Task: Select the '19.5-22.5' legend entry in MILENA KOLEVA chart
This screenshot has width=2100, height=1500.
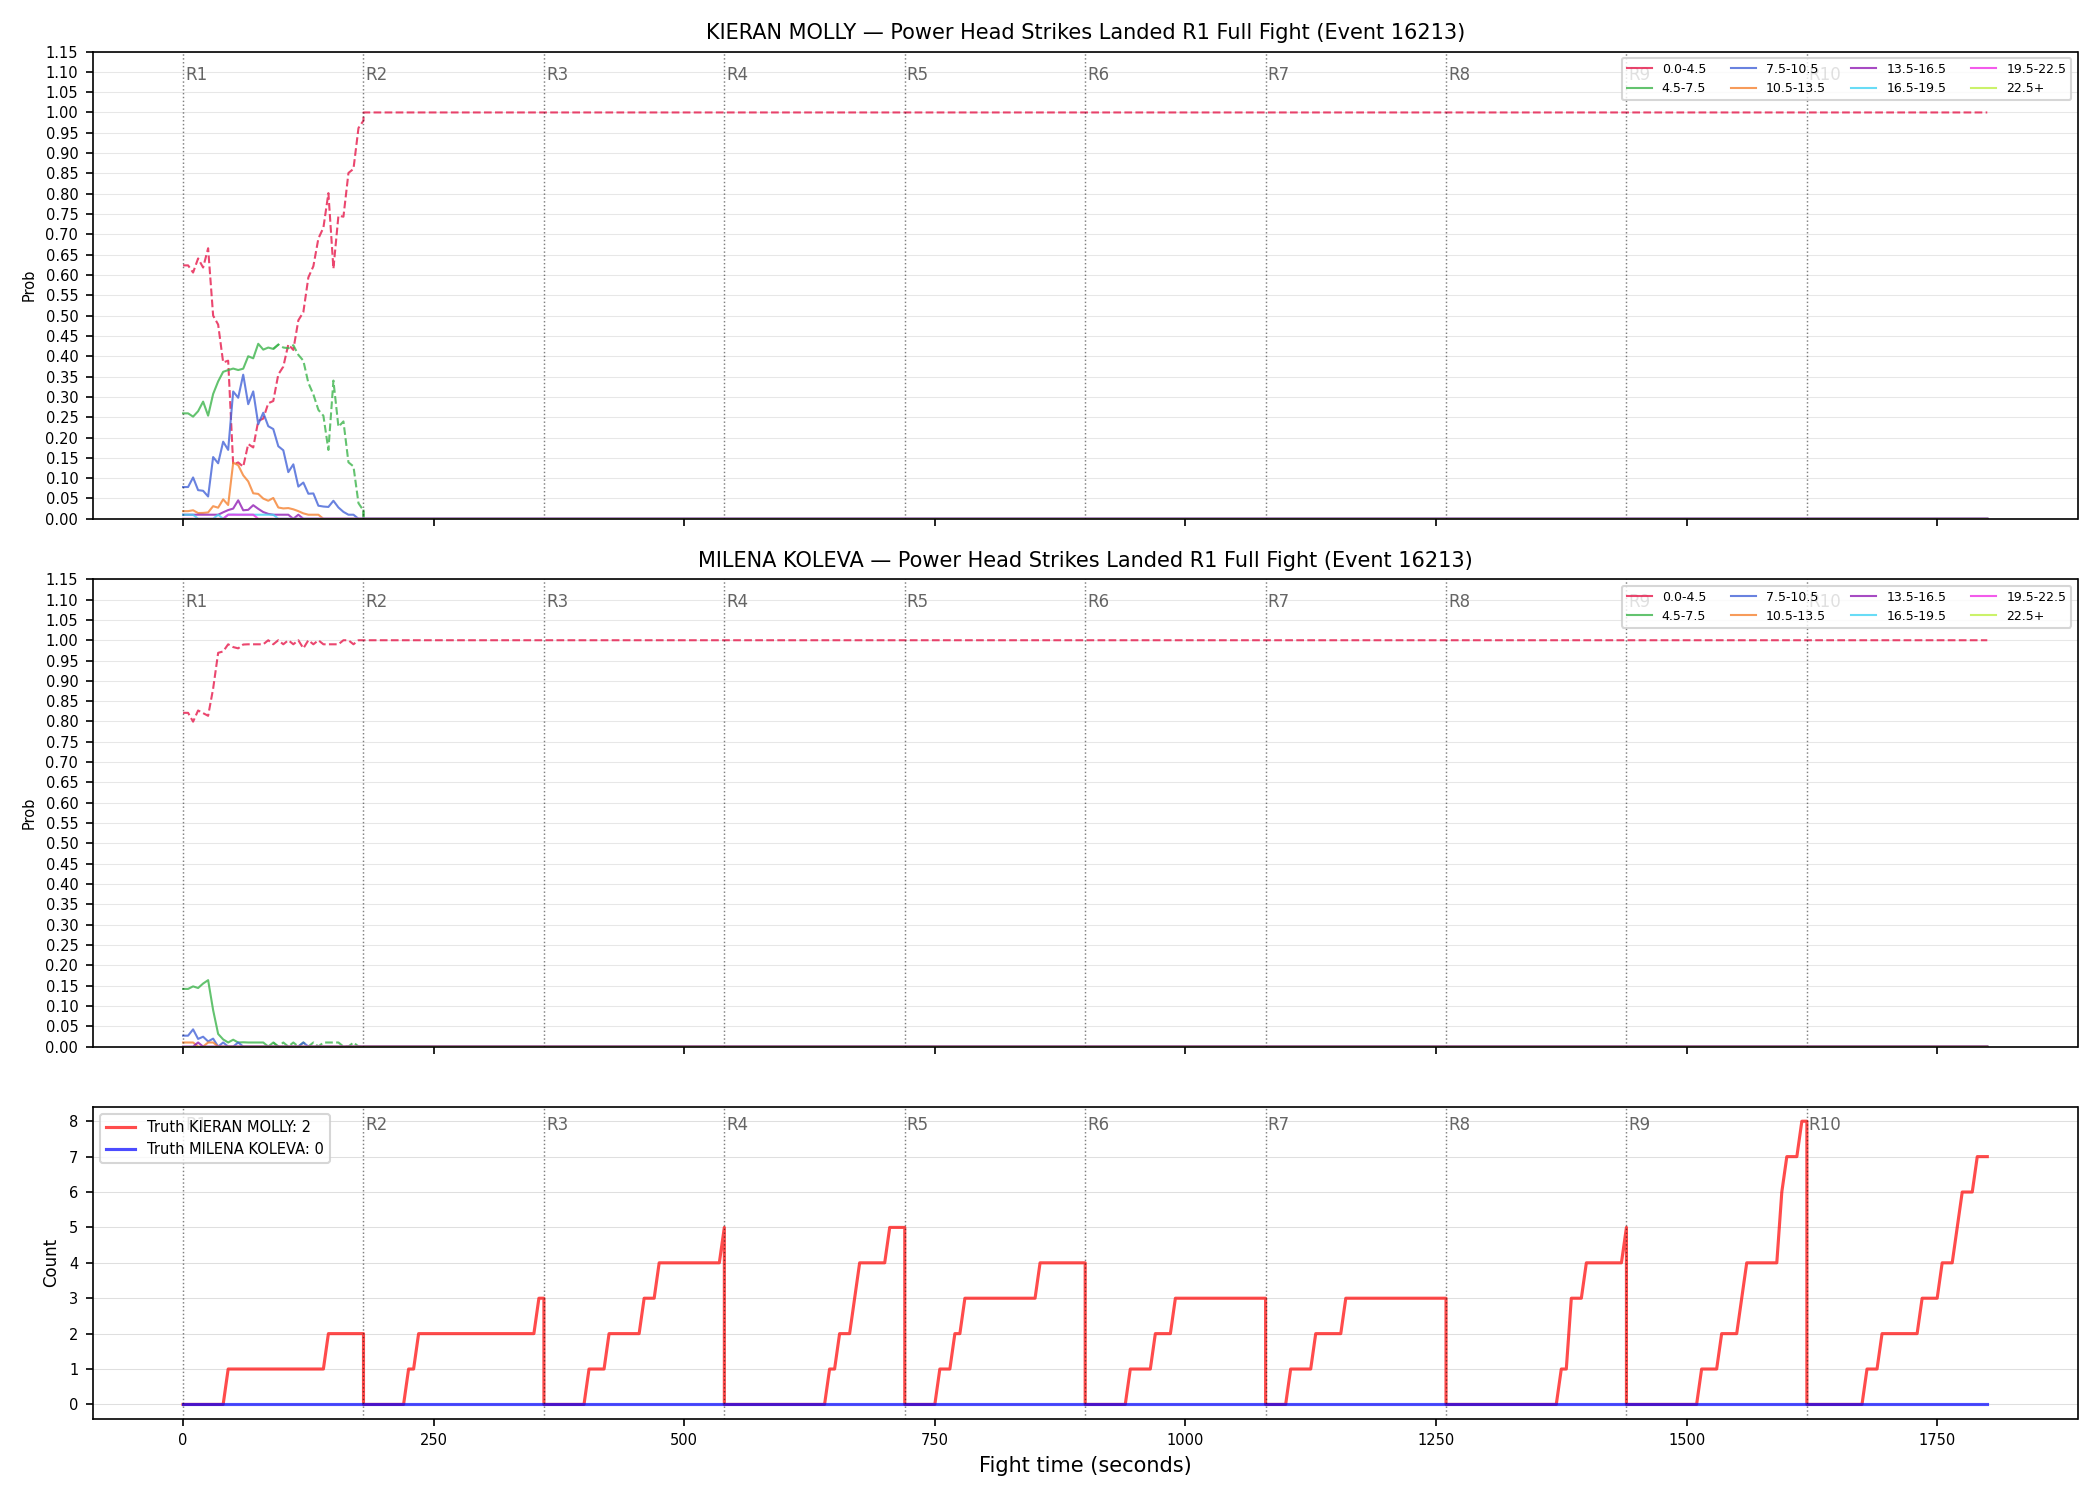Action: [2019, 597]
